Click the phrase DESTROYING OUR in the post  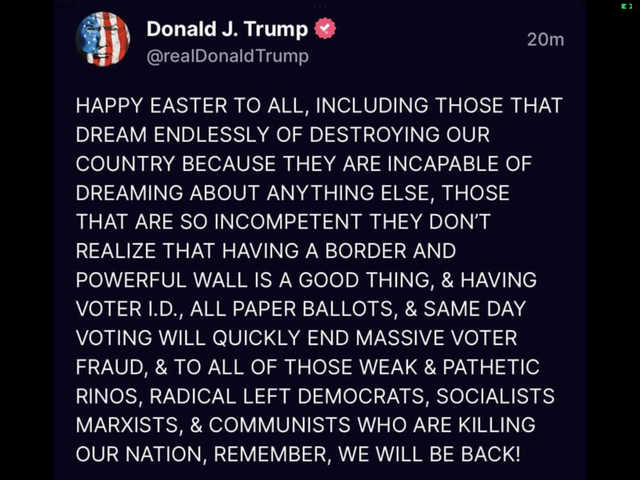[x=400, y=135]
